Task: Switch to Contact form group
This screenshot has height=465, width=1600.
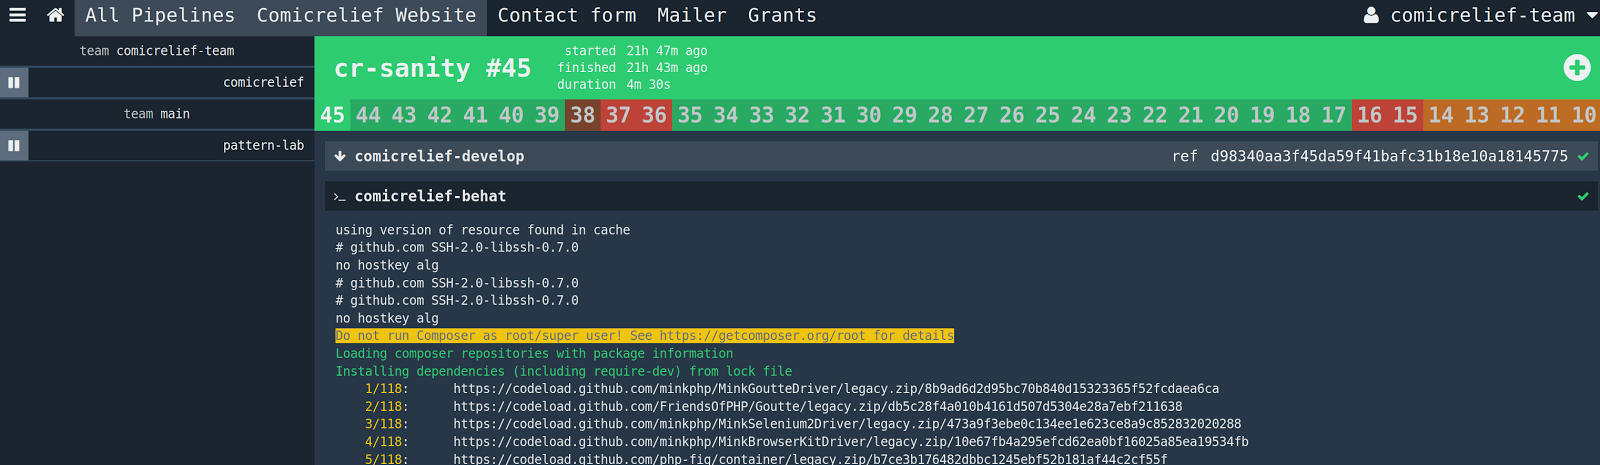Action: tap(567, 15)
